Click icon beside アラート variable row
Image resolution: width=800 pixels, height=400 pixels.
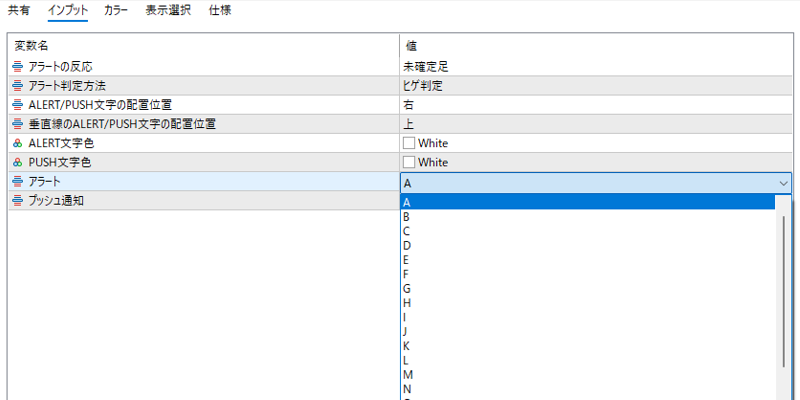18,182
